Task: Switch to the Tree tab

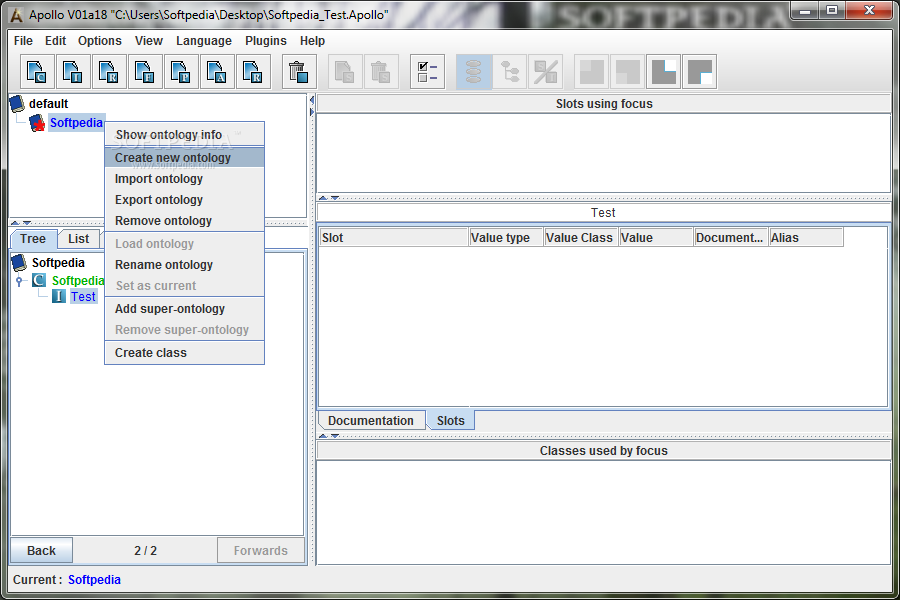Action: pyautogui.click(x=33, y=239)
